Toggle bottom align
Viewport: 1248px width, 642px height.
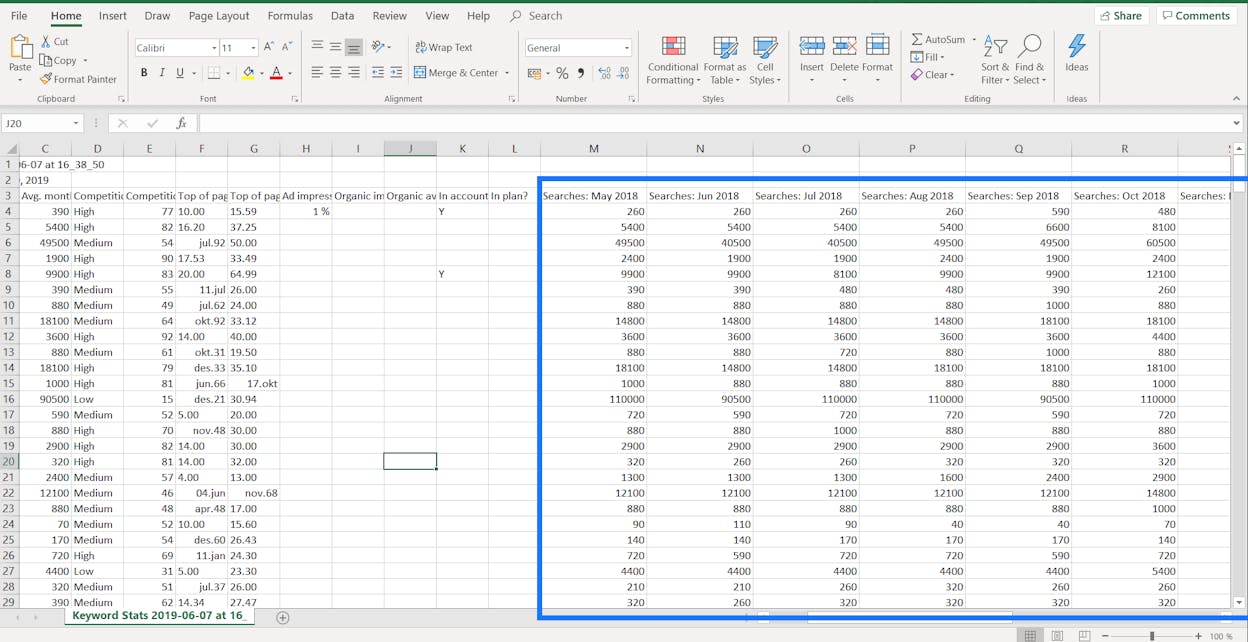click(x=354, y=47)
